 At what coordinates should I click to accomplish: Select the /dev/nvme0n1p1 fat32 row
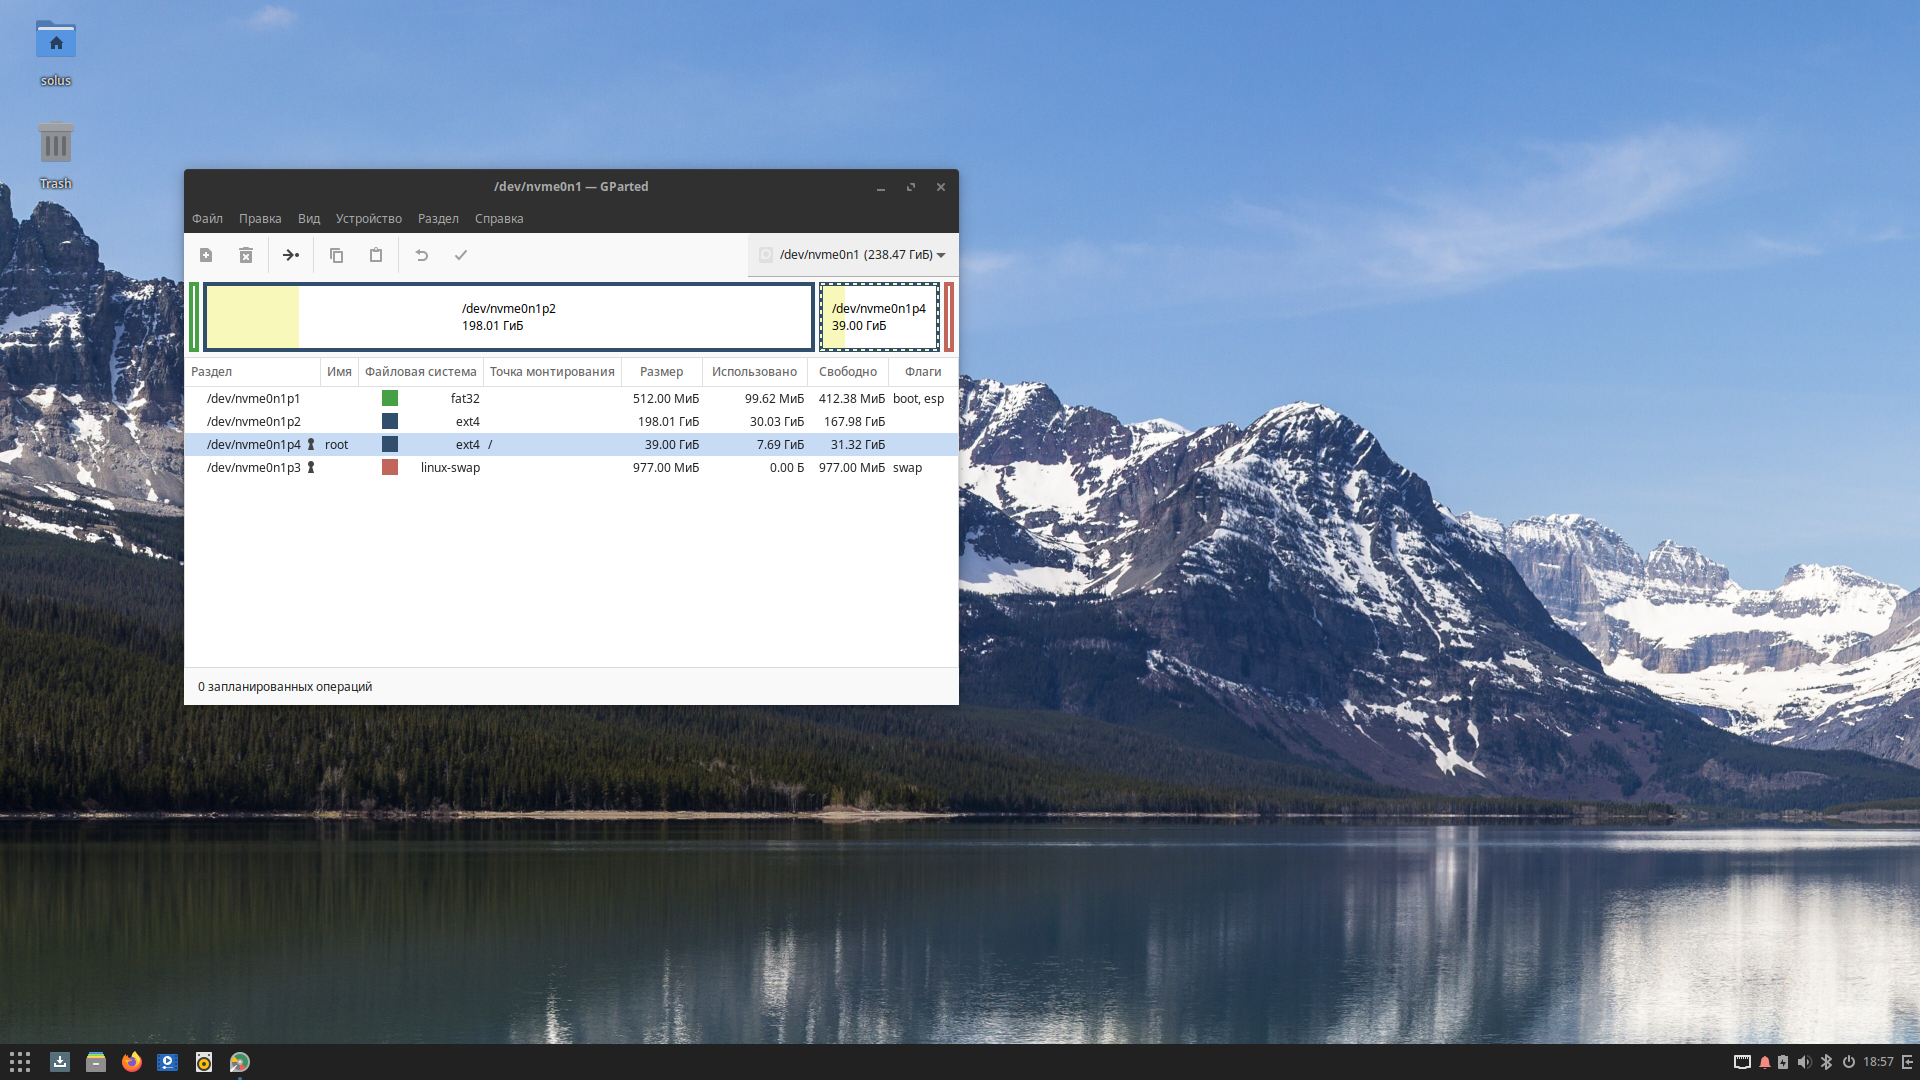point(253,399)
